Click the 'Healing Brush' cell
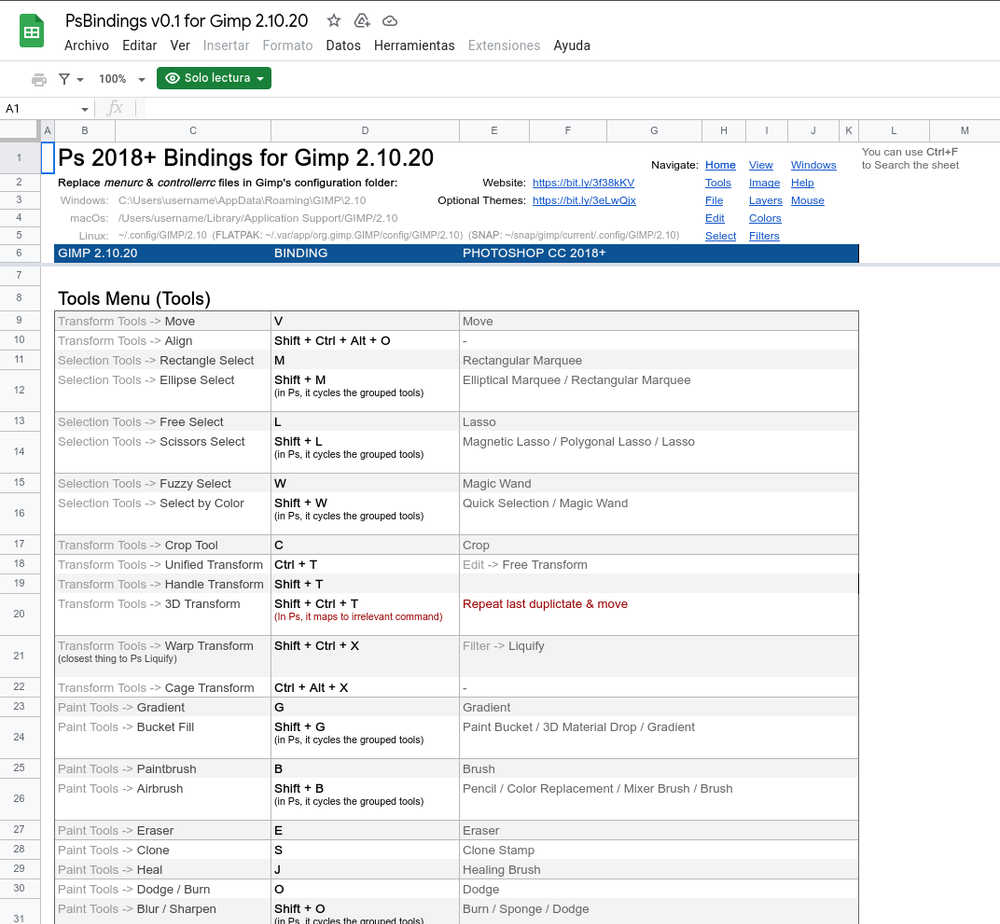This screenshot has width=1000, height=924. tap(659, 870)
